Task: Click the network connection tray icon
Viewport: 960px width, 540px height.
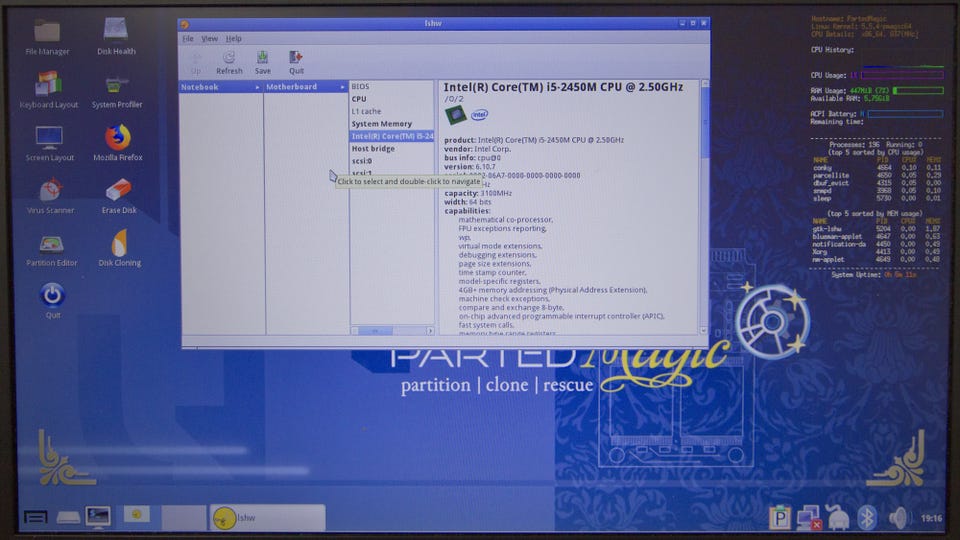Action: pyautogui.click(x=809, y=518)
